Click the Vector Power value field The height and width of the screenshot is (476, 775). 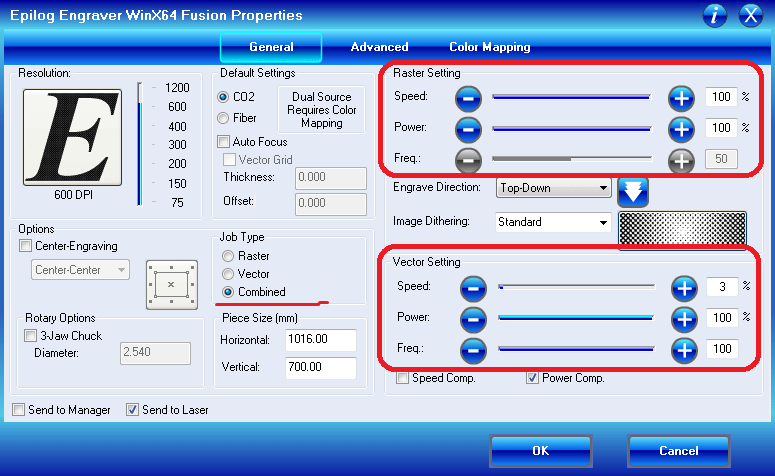point(722,318)
